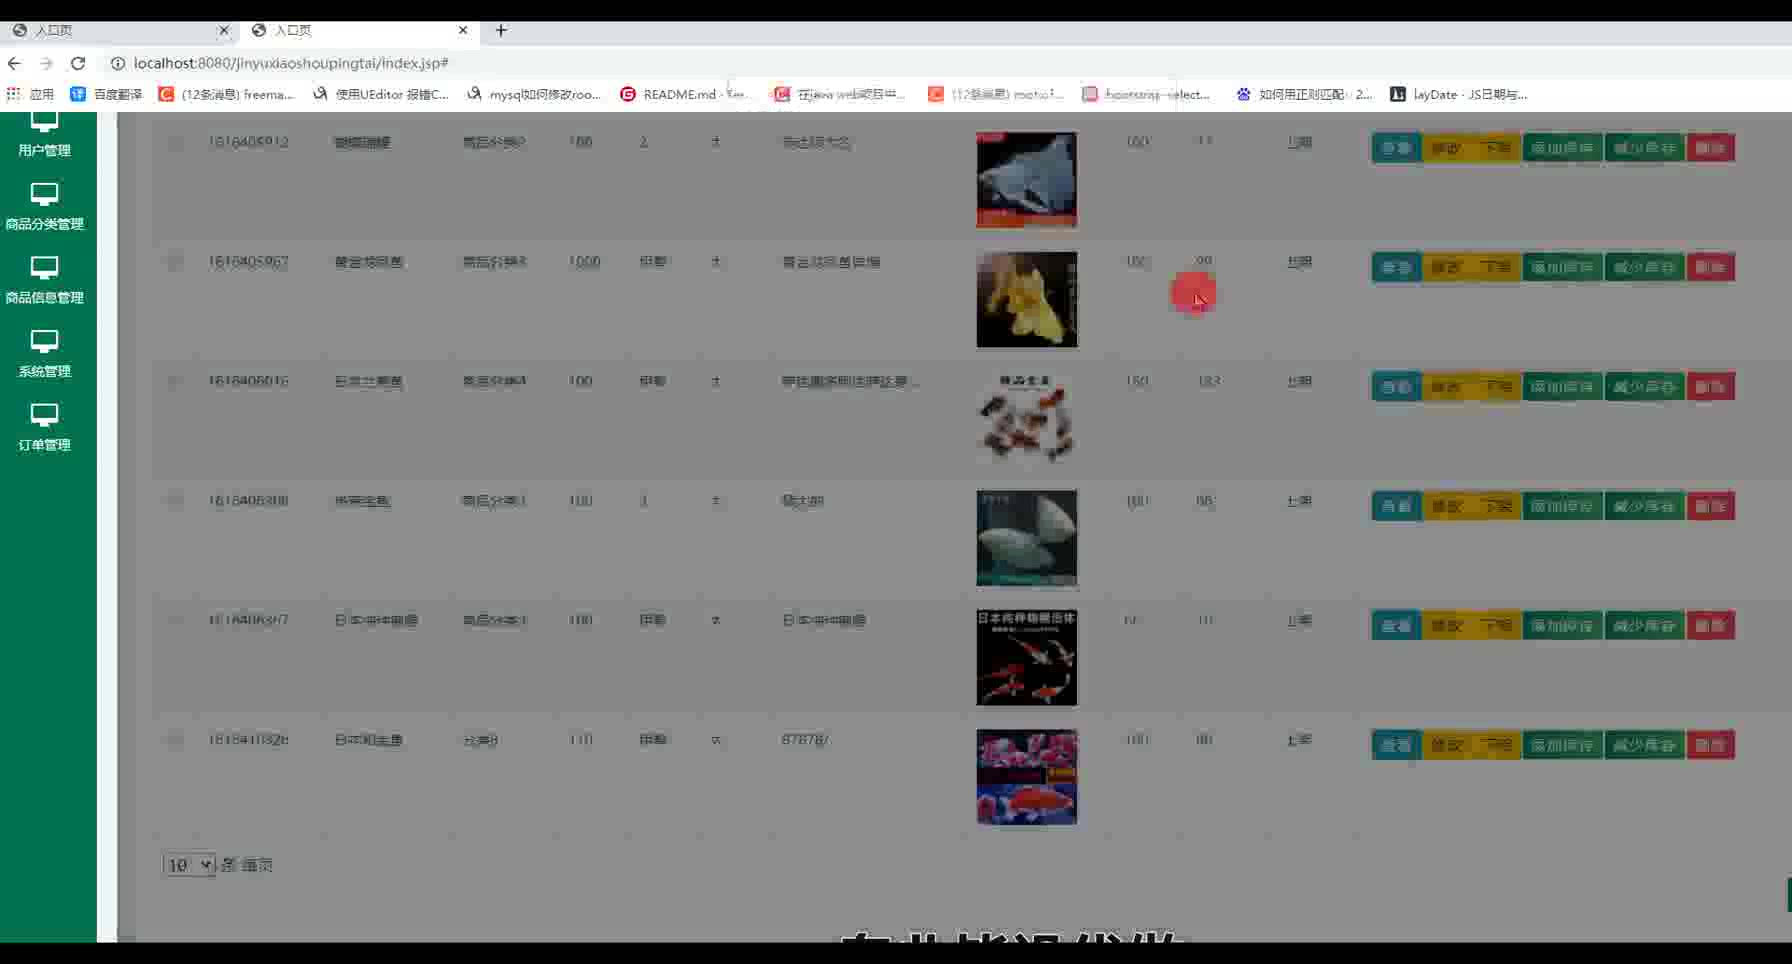Open the black Japanese koi poster thumbnail
This screenshot has height=964, width=1792.
pos(1027,658)
